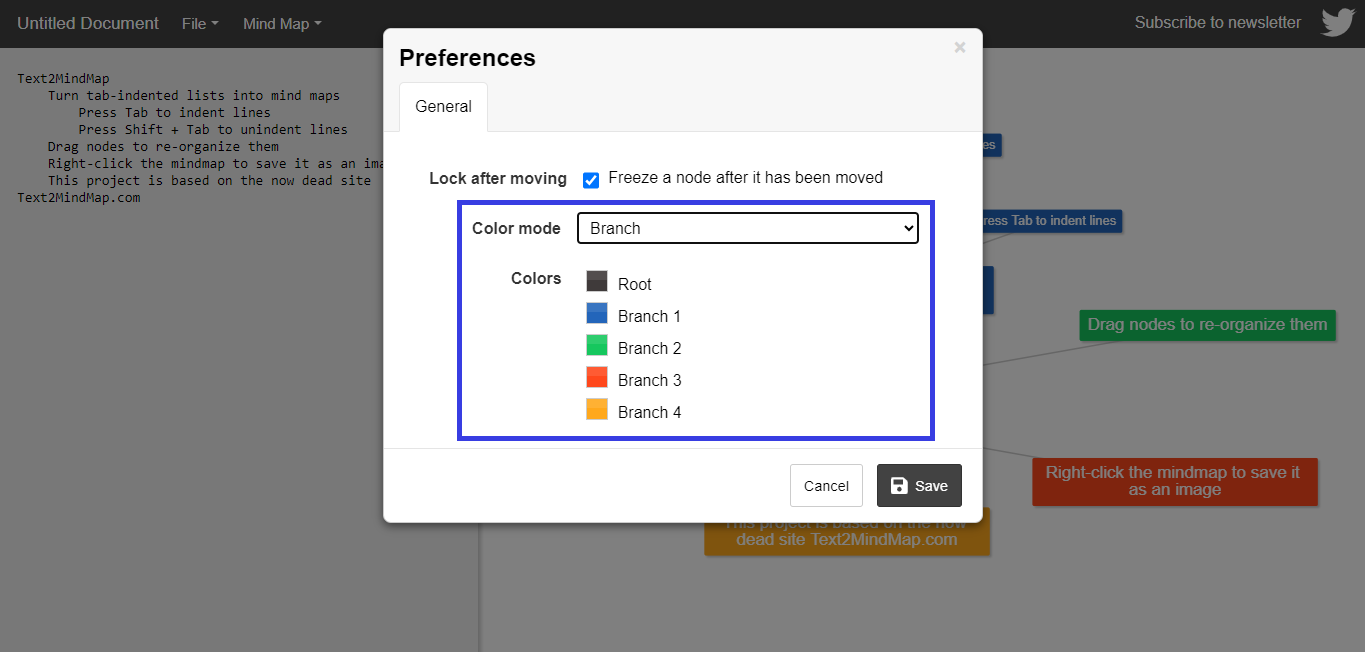Screen dimensions: 1365x652
Task: Click the green Branch 2 color swatch
Action: [596, 345]
